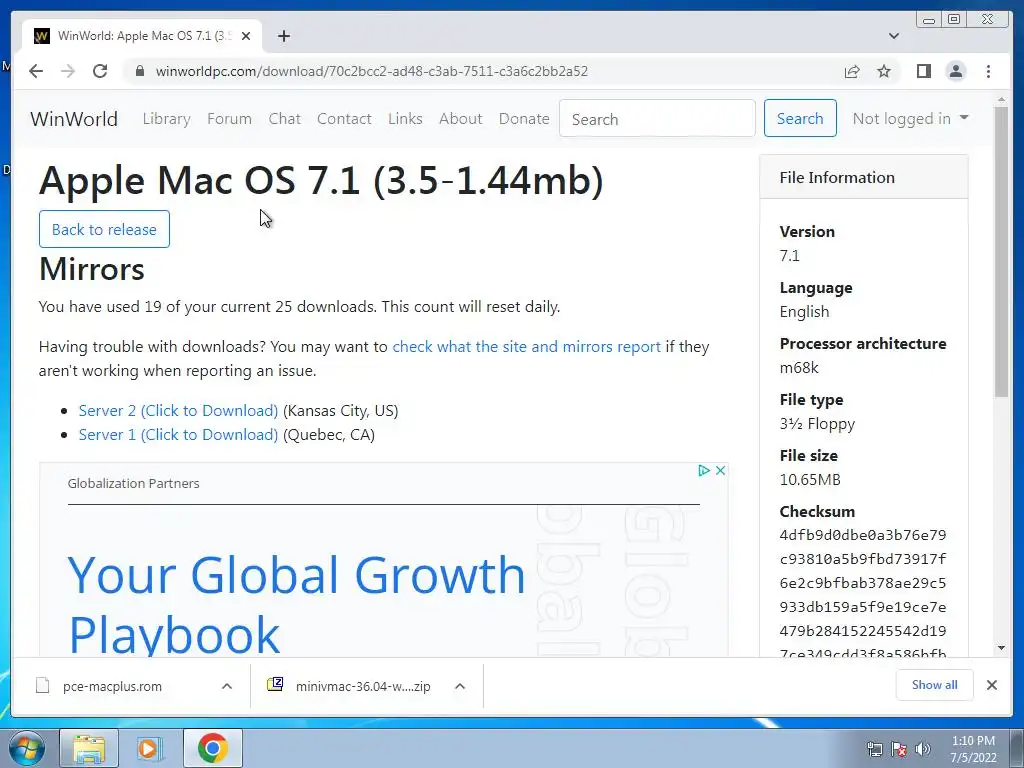1024x768 pixels.
Task: Download from Server 2 Kansas City
Action: pyautogui.click(x=178, y=410)
